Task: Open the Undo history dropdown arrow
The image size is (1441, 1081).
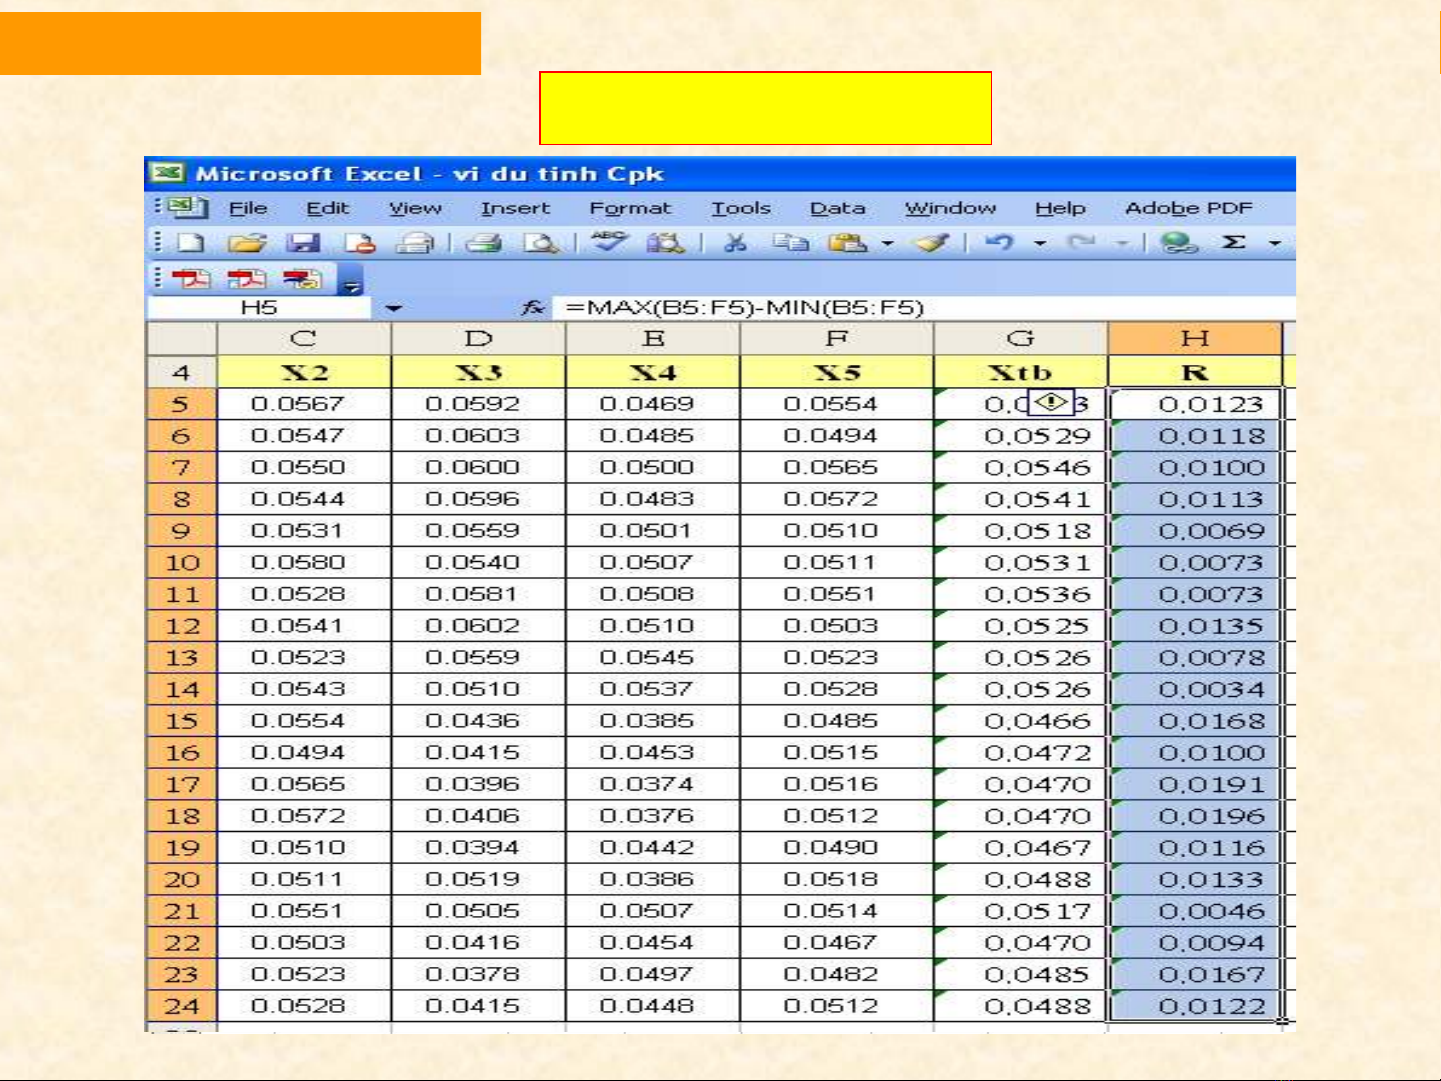Action: coord(1040,243)
